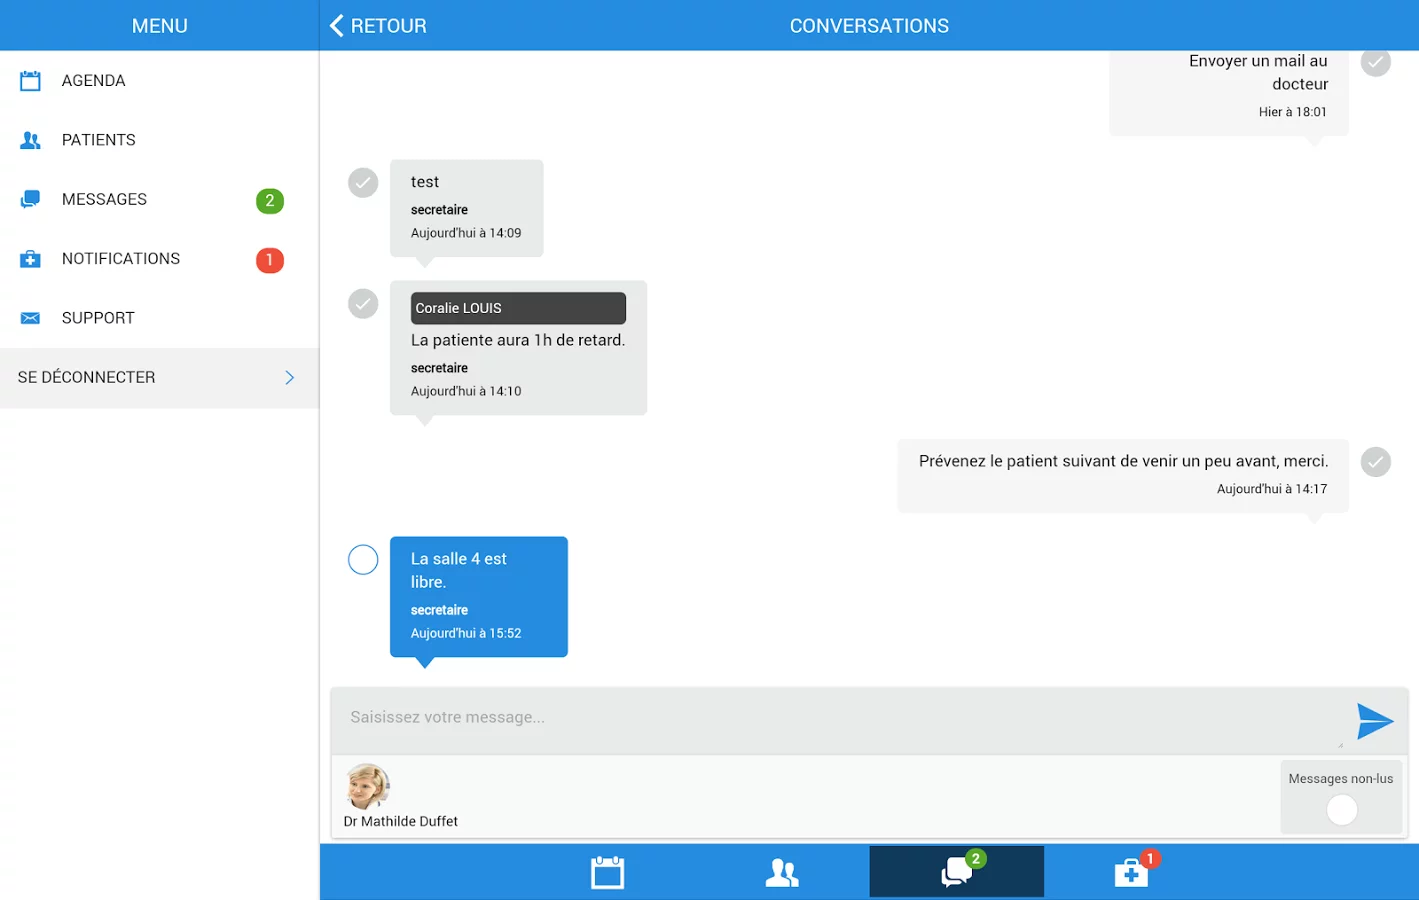Image resolution: width=1419 pixels, height=900 pixels.
Task: Open the first-aid kit icon in bottom navigation
Action: (1130, 871)
